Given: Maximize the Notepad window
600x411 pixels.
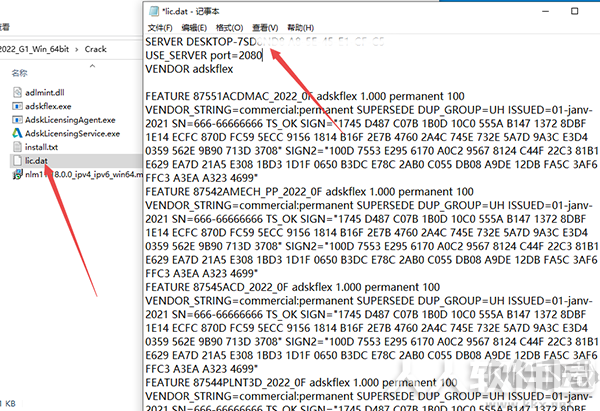Looking at the screenshot, I should (x=574, y=11).
